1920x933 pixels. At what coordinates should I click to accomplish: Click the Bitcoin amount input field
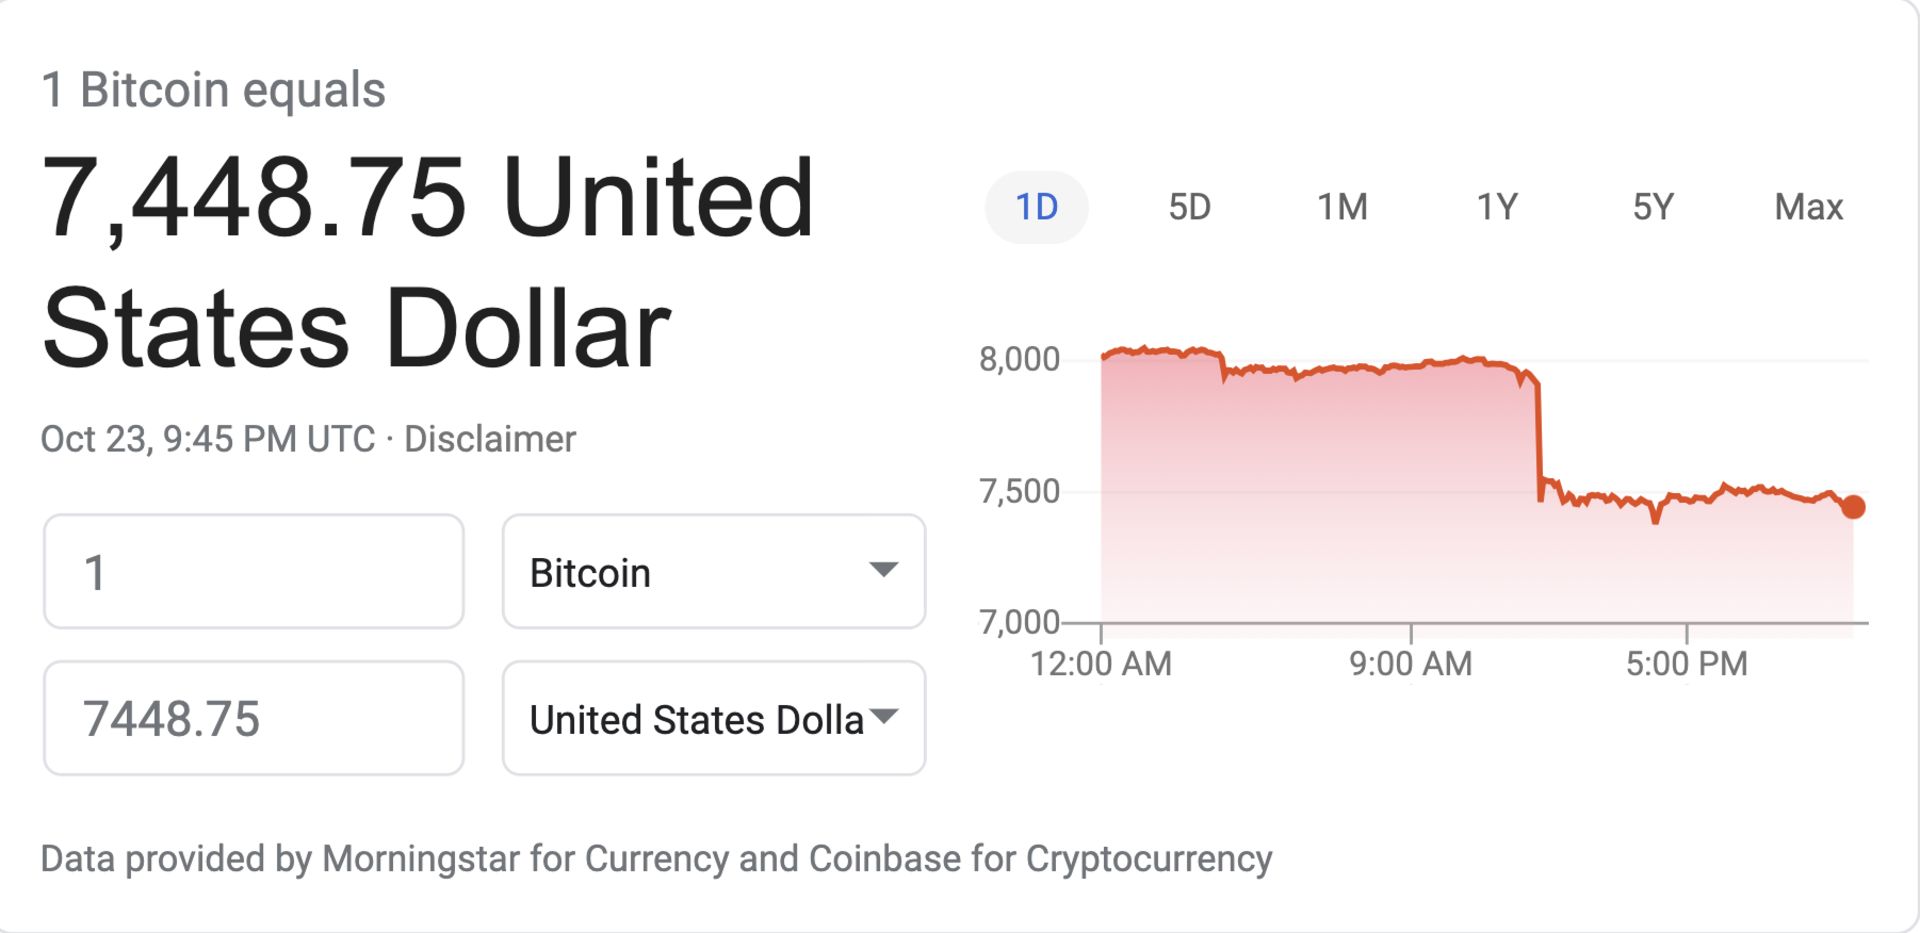[253, 571]
